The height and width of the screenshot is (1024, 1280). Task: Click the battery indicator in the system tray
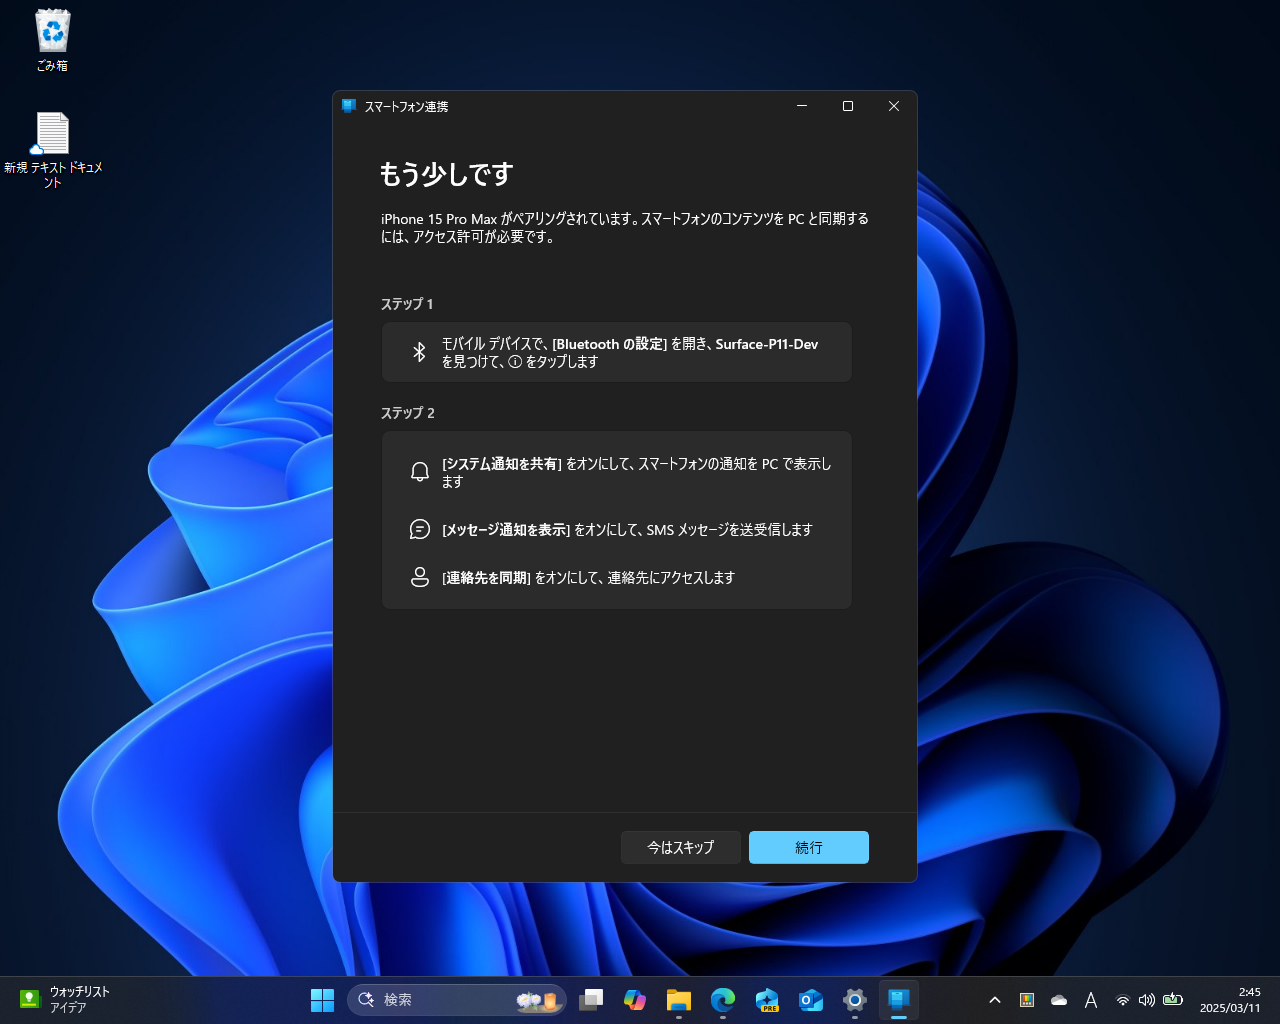(x=1172, y=1000)
